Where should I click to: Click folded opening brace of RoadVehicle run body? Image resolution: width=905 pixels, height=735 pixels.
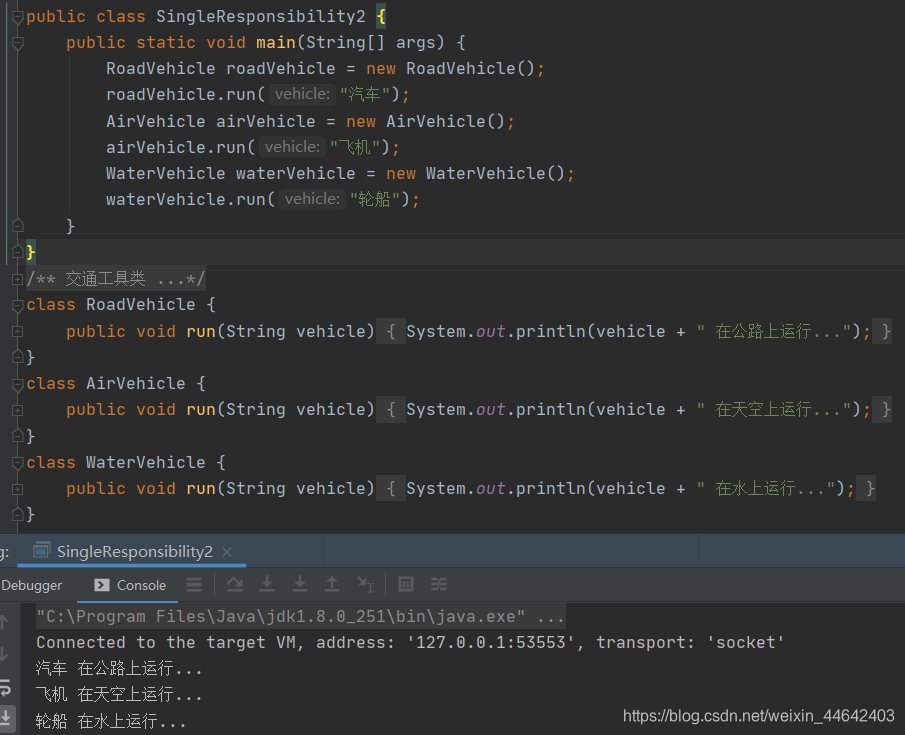391,331
